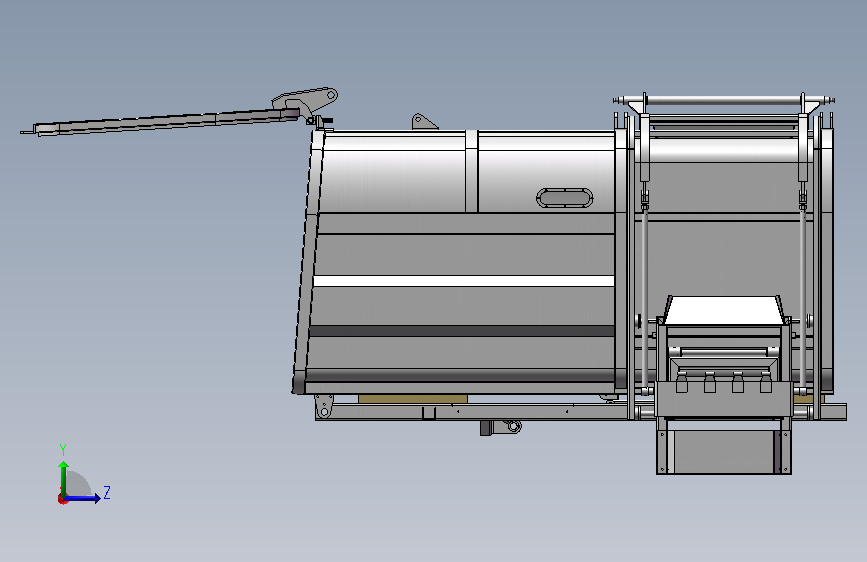Screen dimensions: 867x562
Task: Select the hinge bracket with hole above the arm
Action: pos(305,99)
